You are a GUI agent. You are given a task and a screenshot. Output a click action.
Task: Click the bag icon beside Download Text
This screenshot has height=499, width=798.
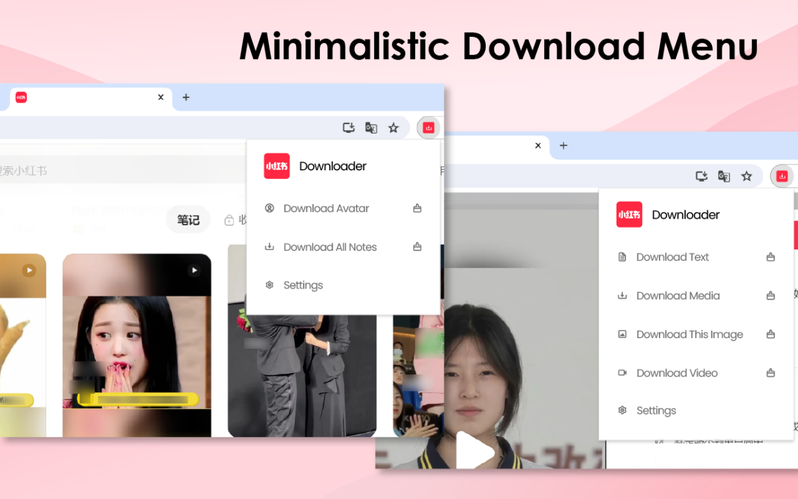click(771, 257)
